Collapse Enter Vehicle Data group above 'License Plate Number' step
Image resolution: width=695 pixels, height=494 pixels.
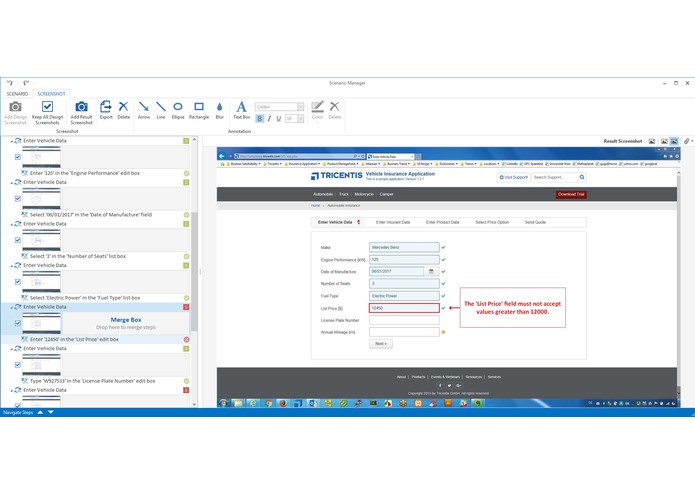click(x=11, y=349)
